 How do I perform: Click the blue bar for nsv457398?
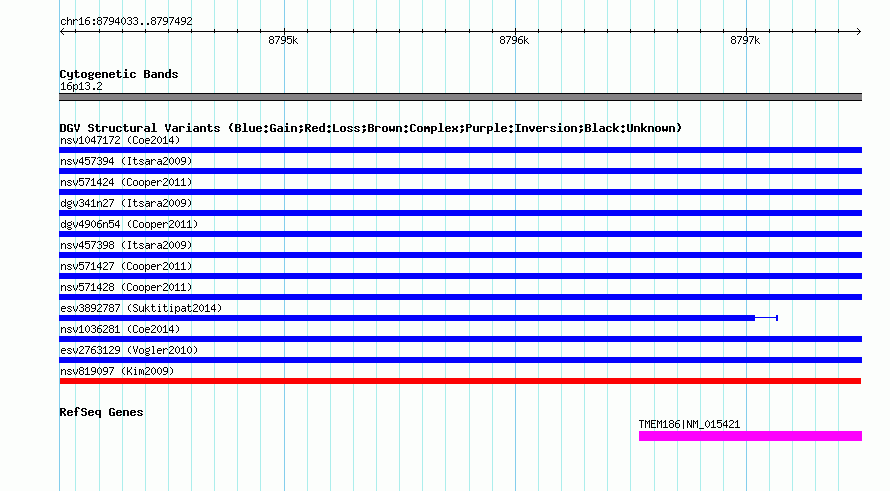(x=460, y=255)
